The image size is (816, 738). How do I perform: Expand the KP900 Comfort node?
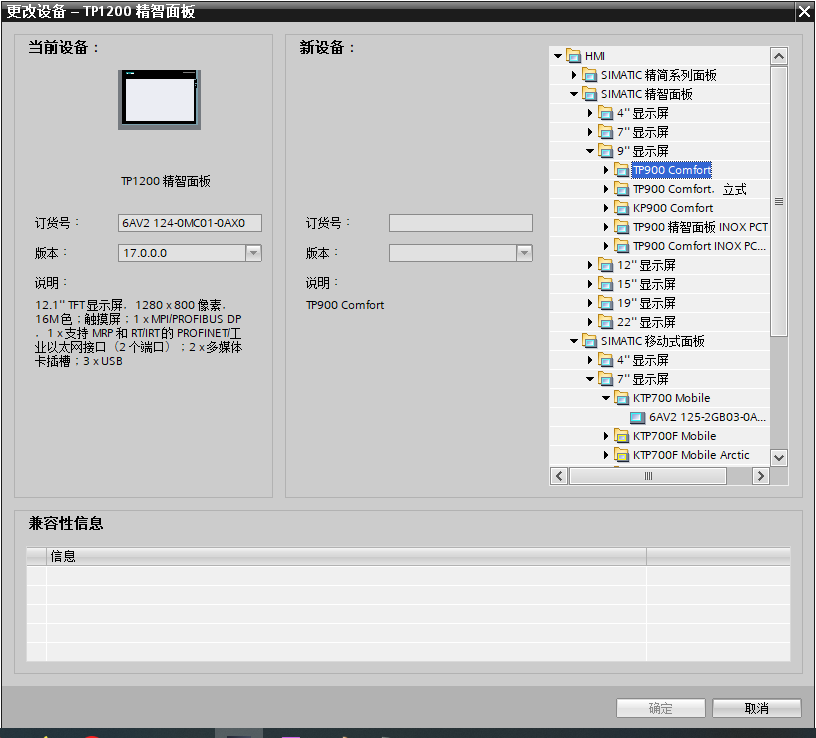tap(606, 208)
